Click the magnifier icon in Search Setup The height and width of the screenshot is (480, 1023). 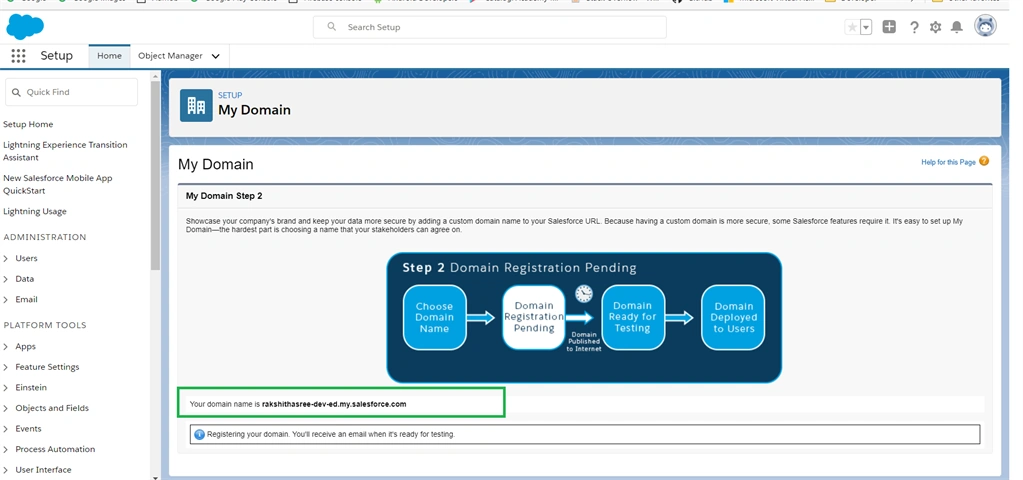point(332,27)
